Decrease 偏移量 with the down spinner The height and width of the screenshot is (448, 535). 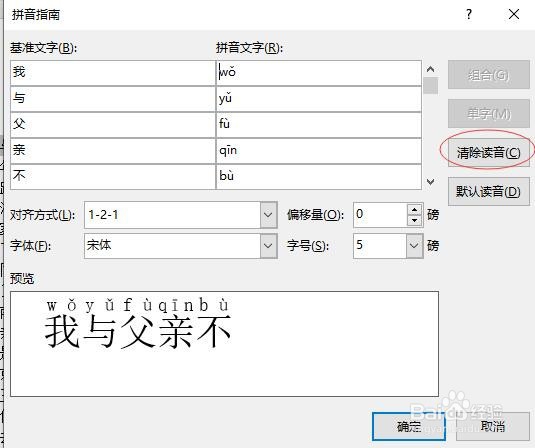pos(415,220)
